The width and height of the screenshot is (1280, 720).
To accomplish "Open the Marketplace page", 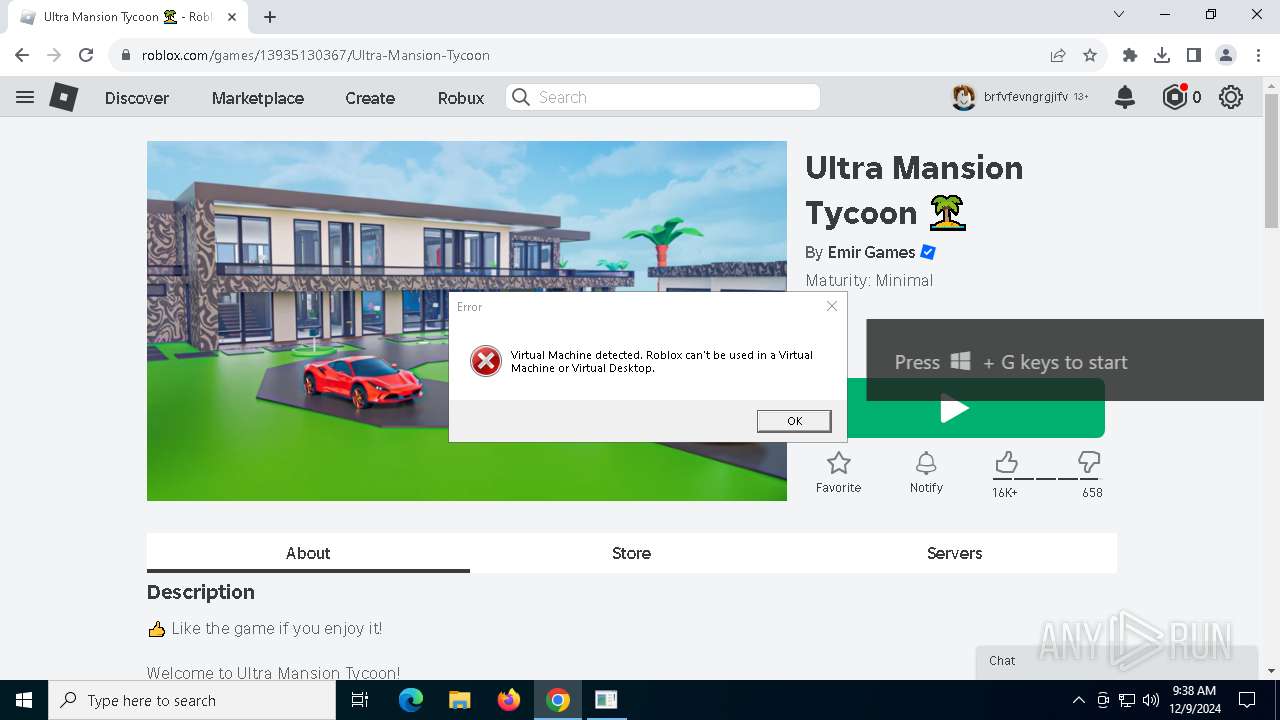I will tap(258, 98).
